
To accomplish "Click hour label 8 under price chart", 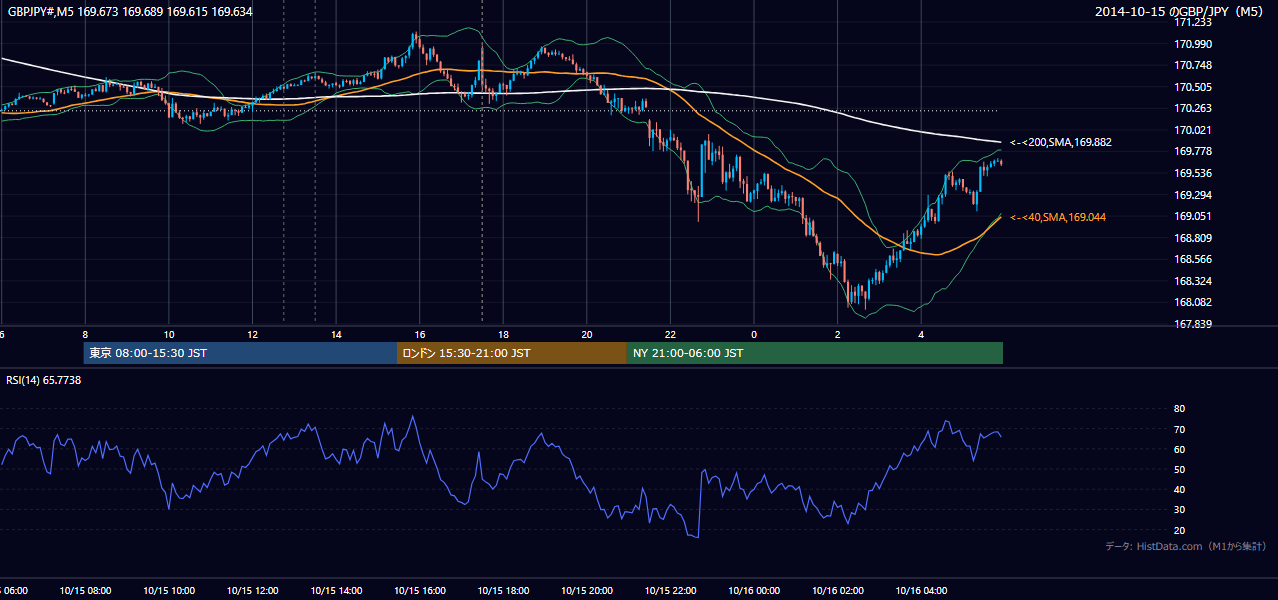I will pyautogui.click(x=85, y=335).
